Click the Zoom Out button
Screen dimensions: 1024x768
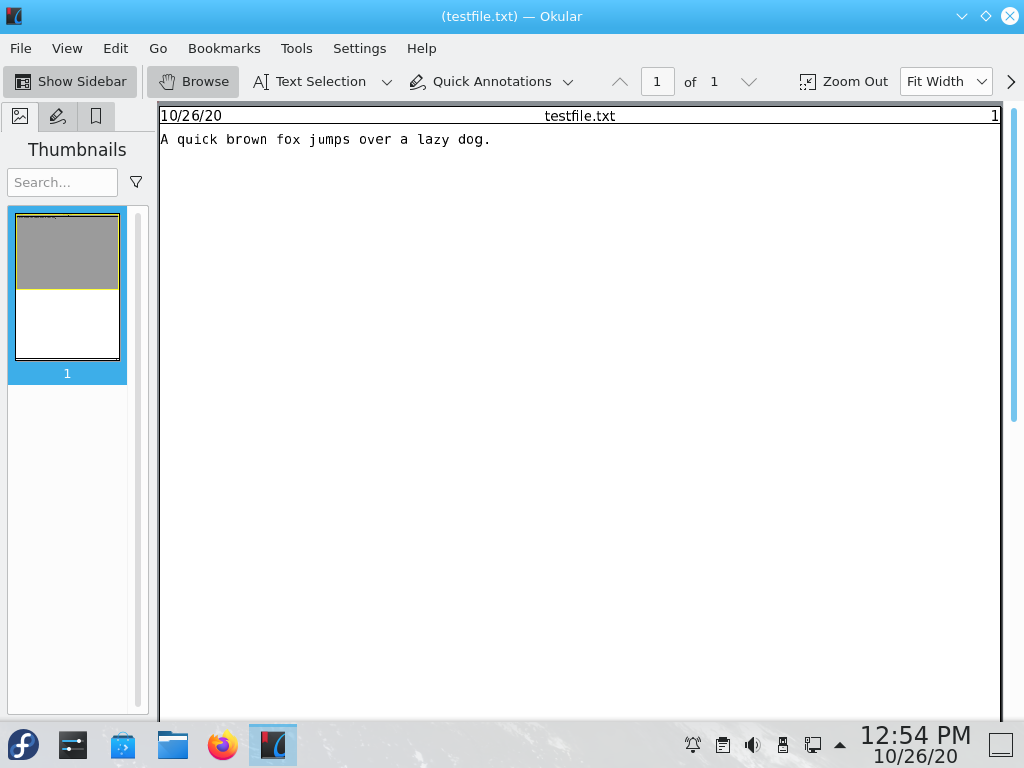pos(843,82)
